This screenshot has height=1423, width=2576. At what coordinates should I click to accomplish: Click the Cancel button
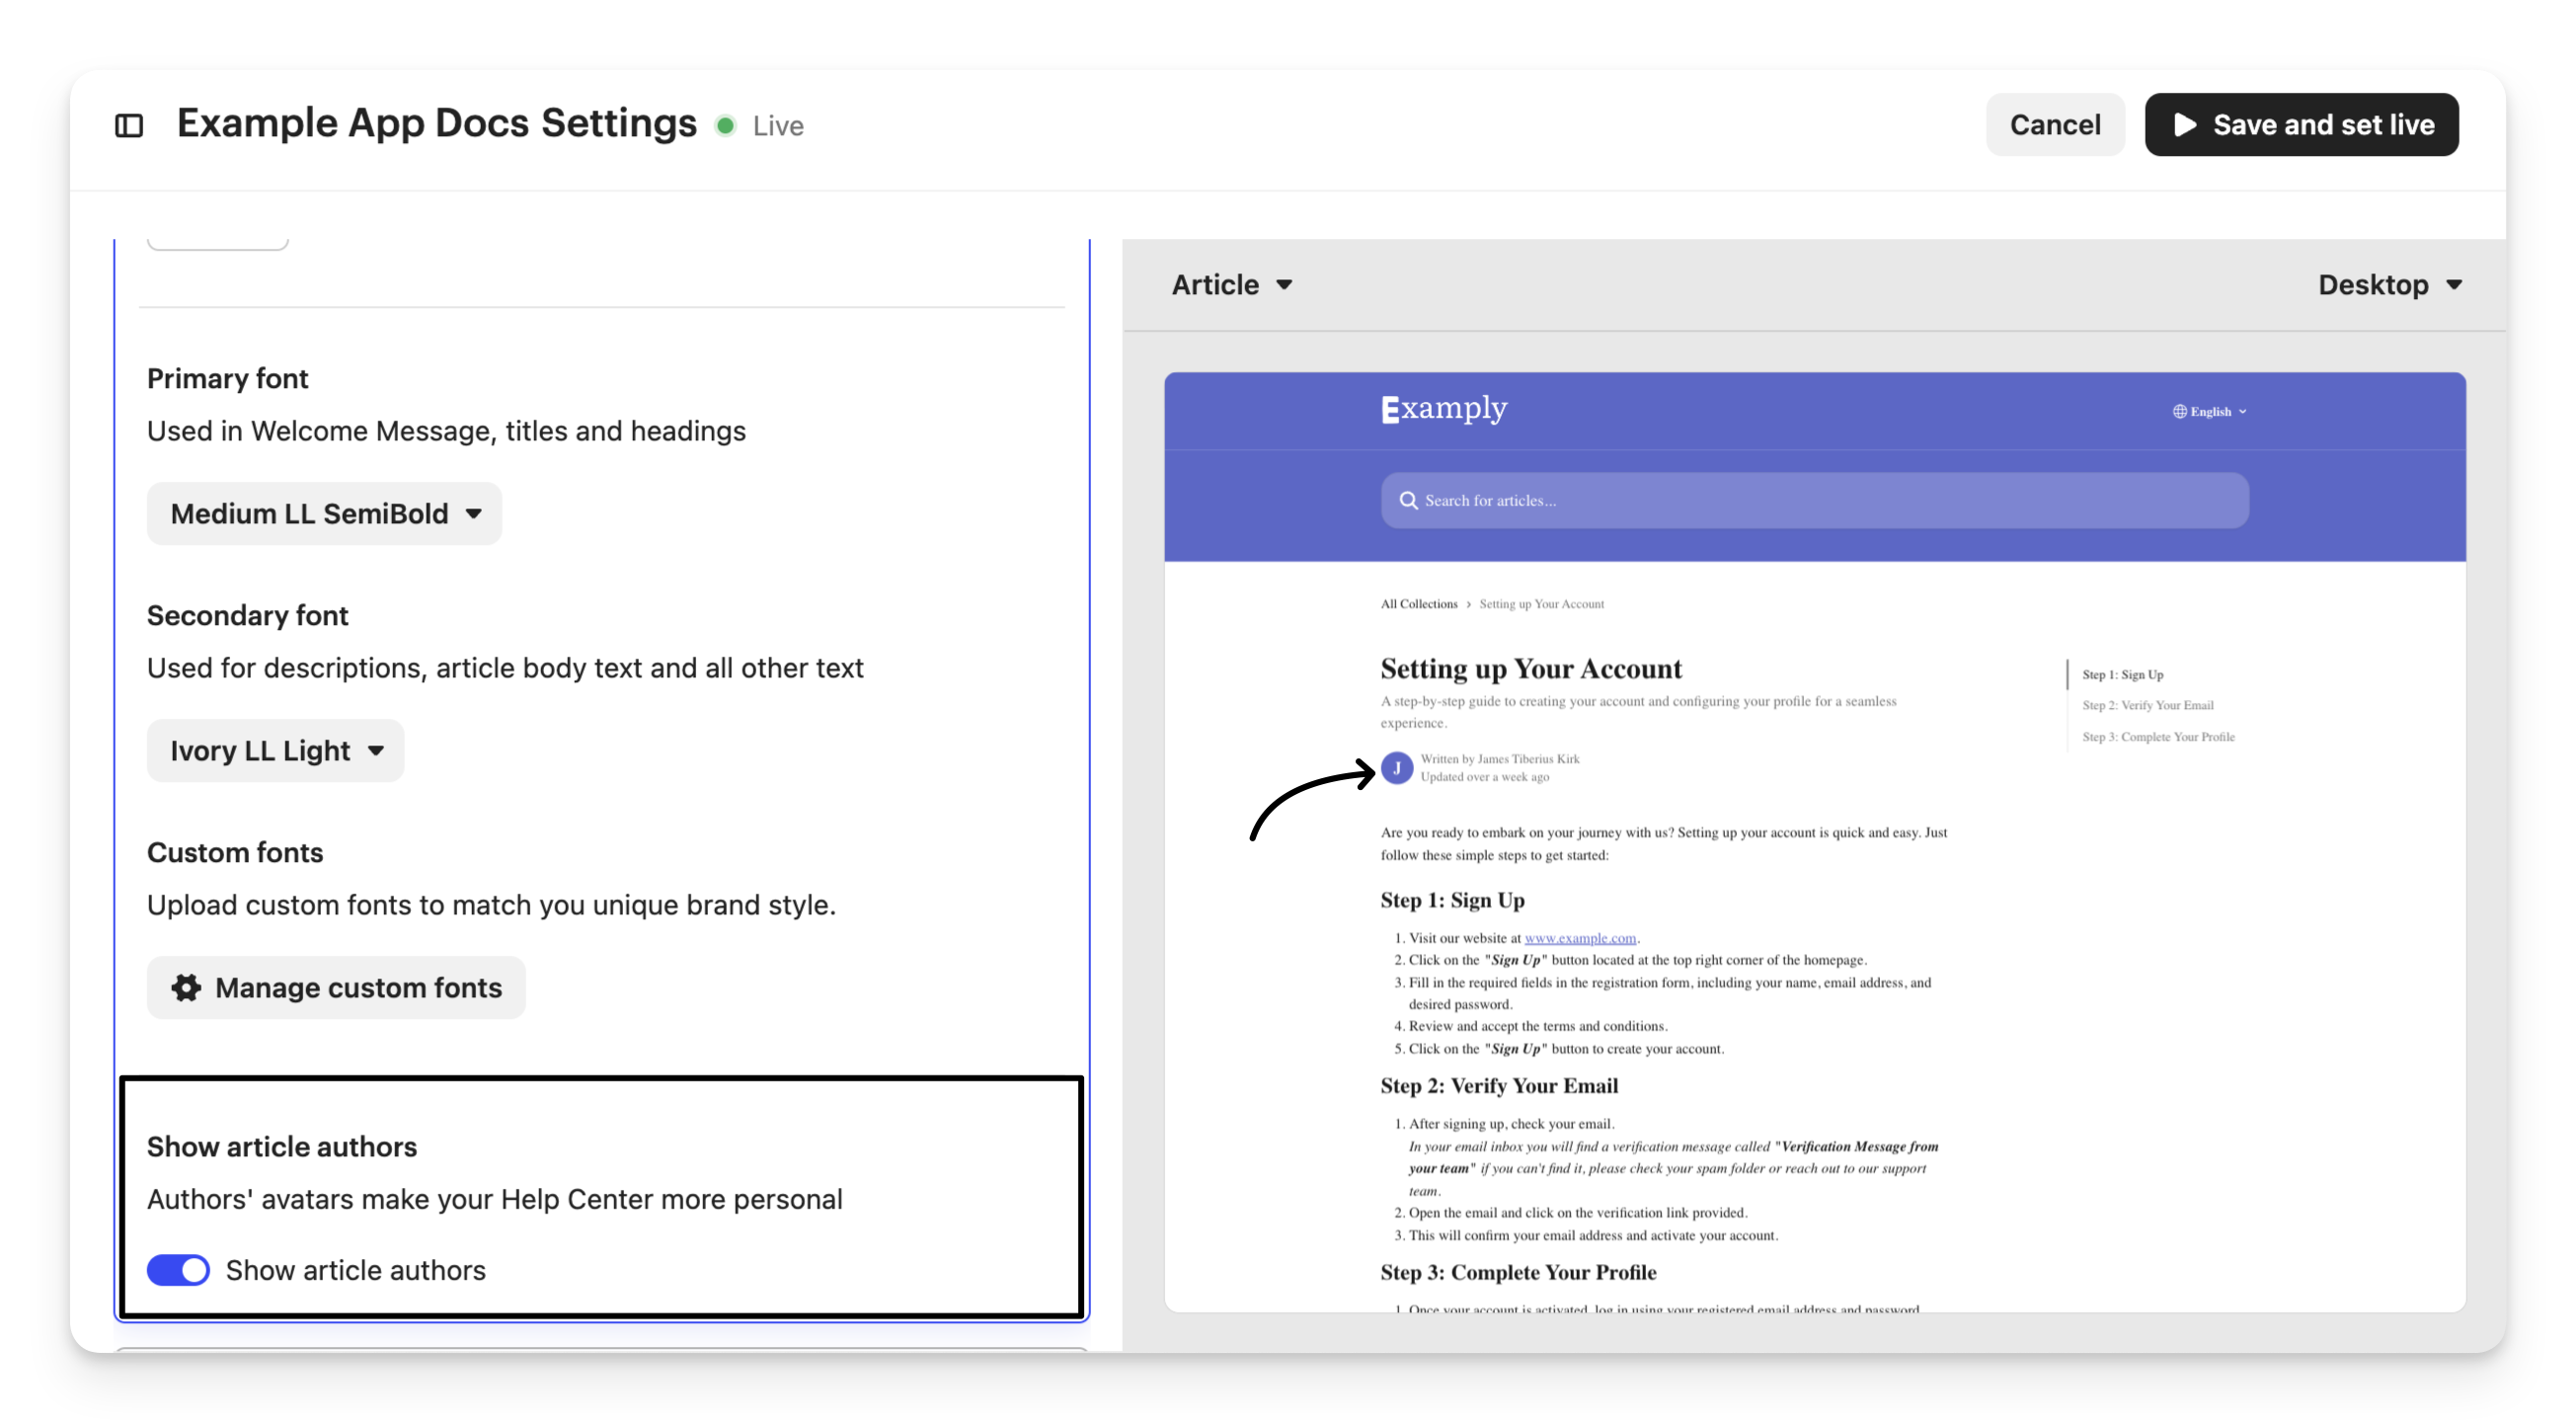pyautogui.click(x=2054, y=125)
